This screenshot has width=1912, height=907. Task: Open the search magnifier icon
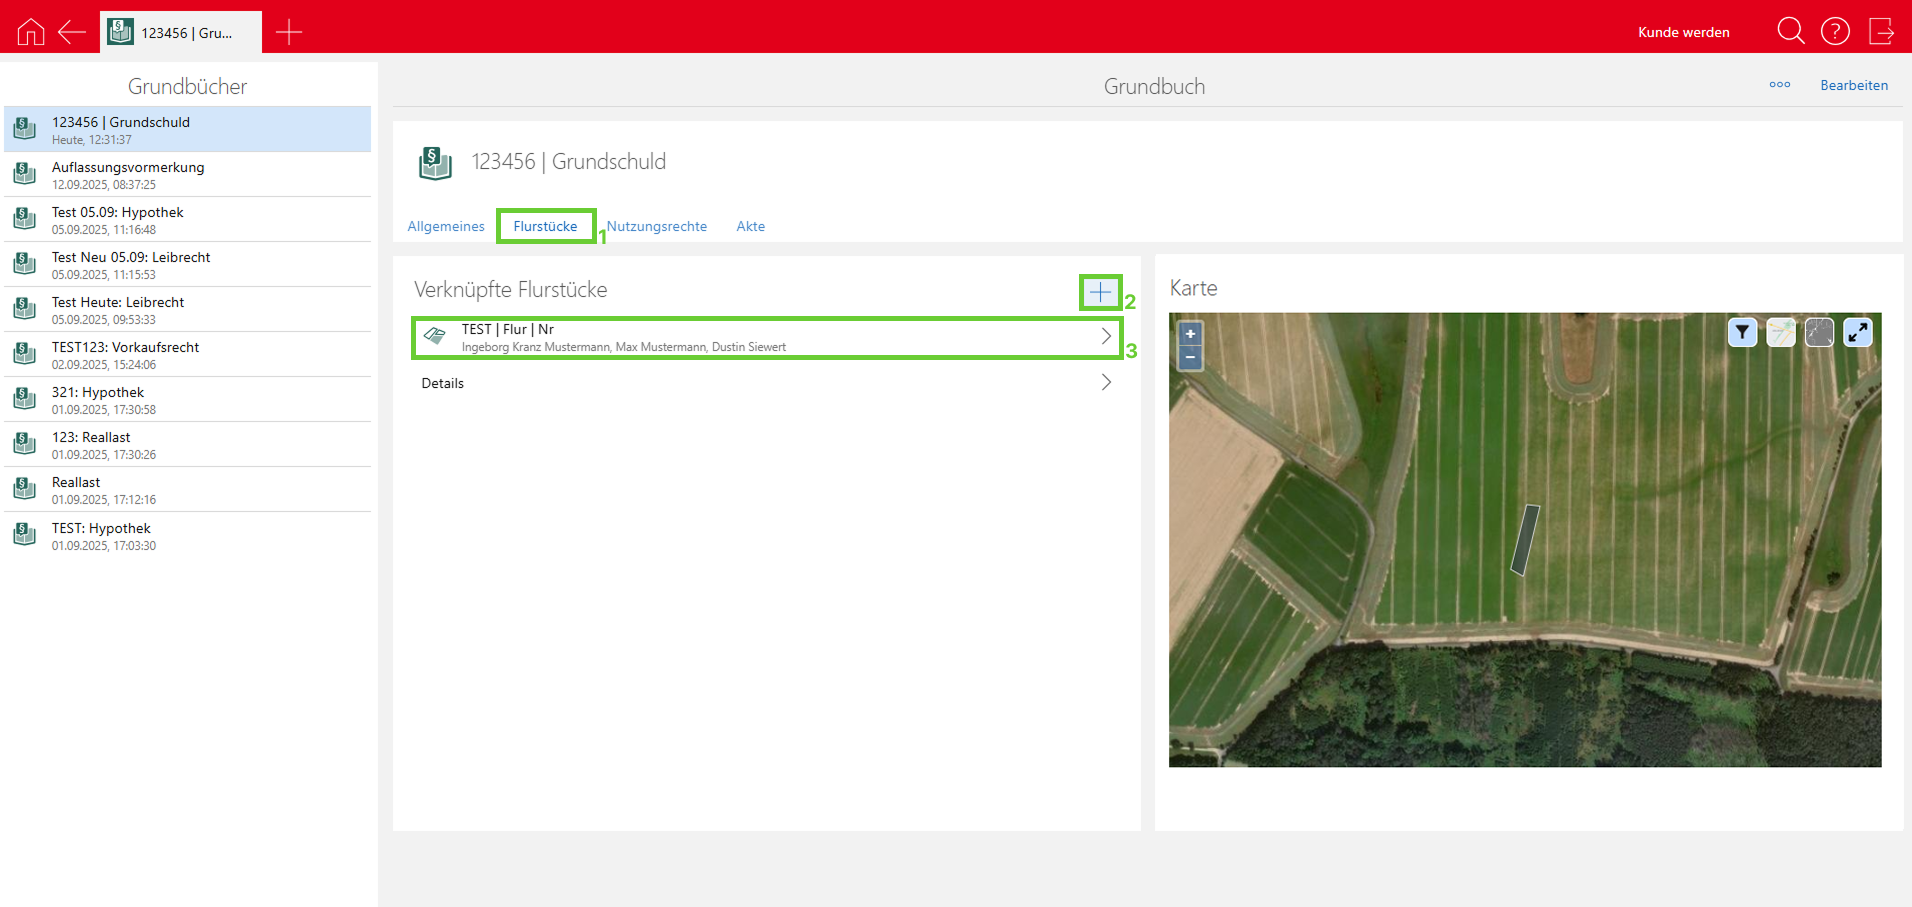[1790, 32]
